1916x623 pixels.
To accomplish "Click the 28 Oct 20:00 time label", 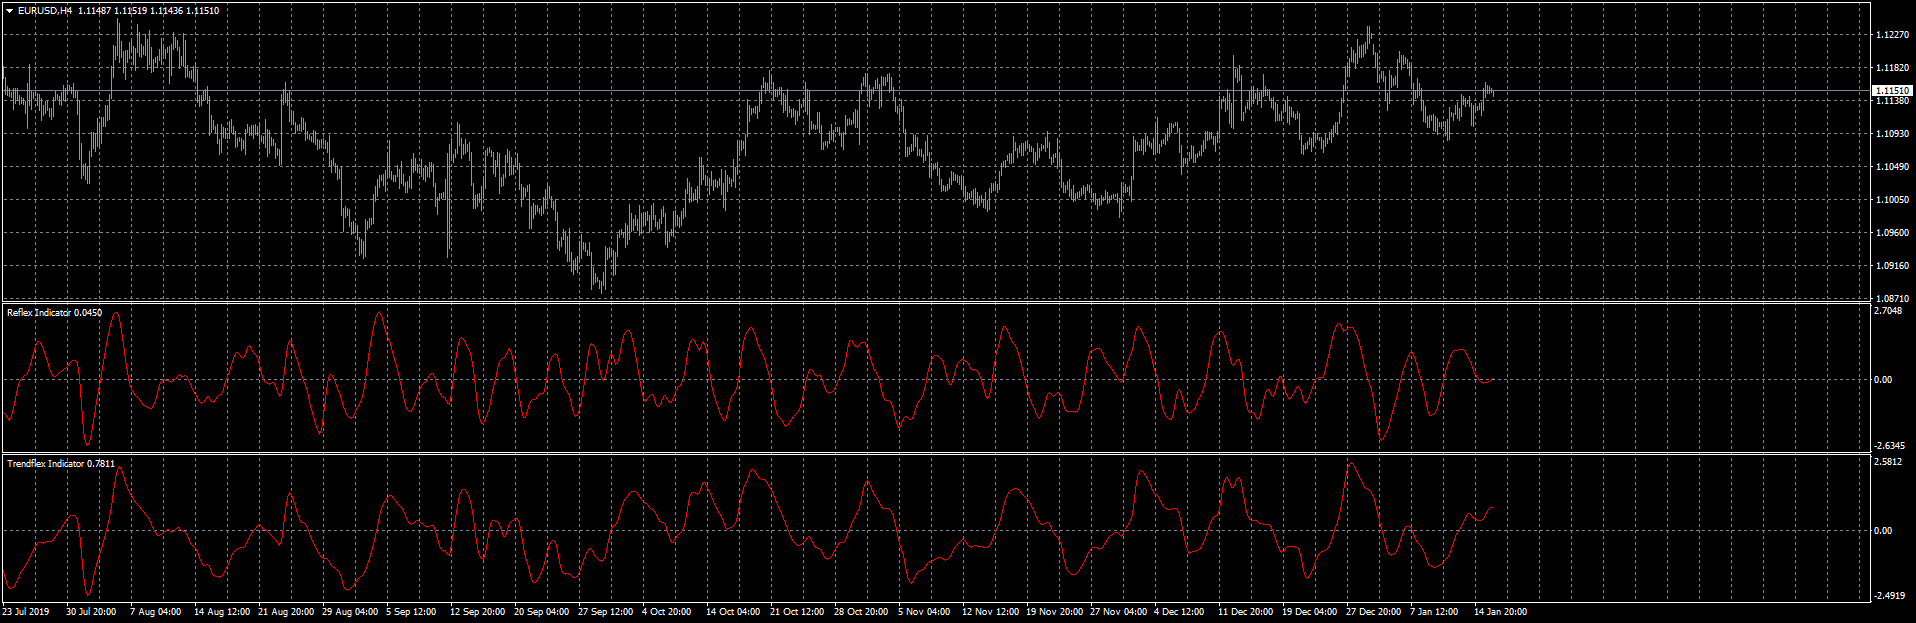I will point(861,612).
